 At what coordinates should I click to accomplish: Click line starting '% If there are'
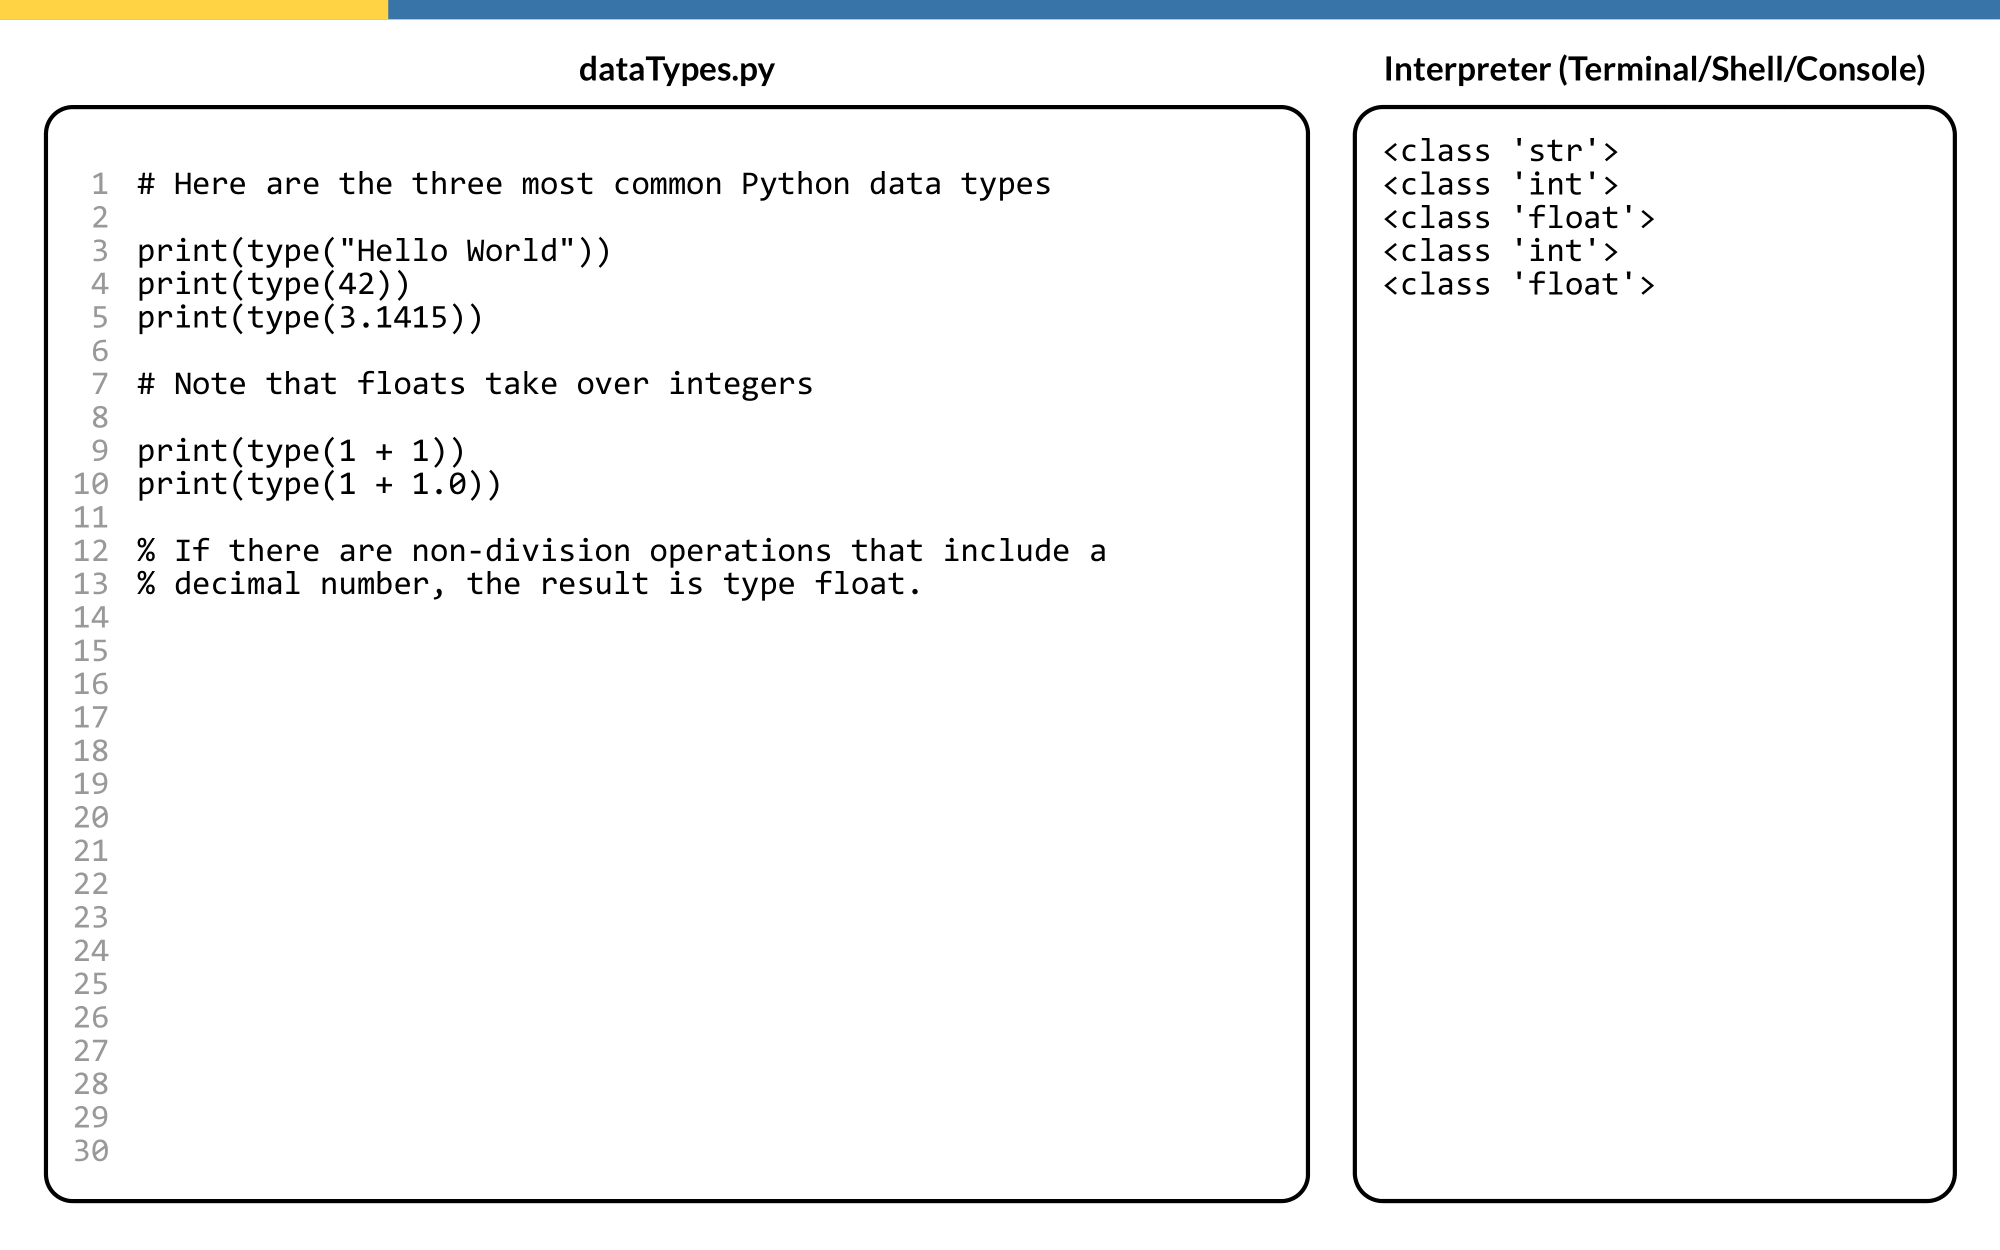621,551
